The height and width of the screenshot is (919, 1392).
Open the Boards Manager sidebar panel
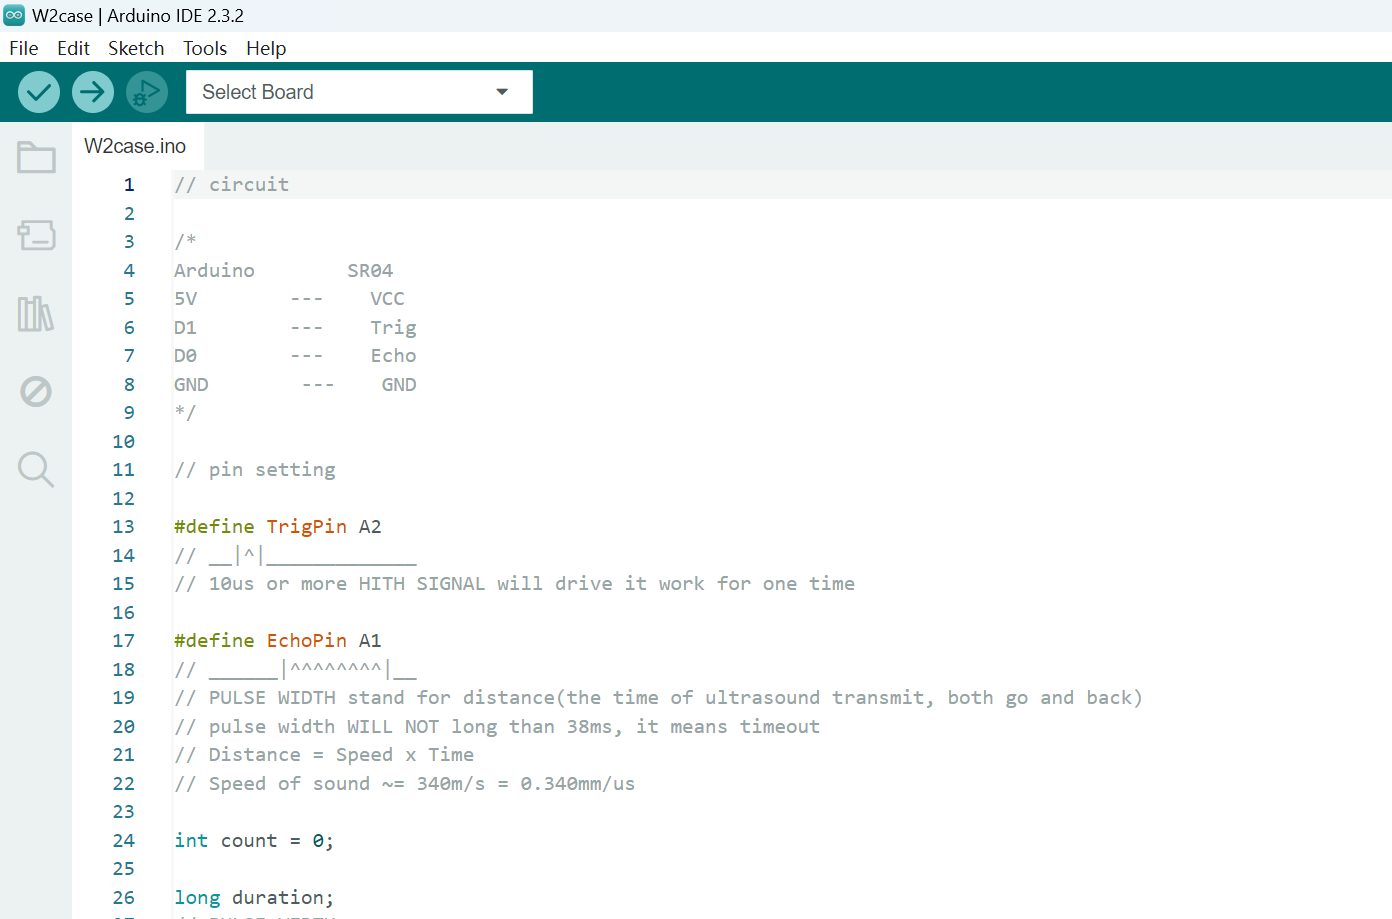(36, 235)
